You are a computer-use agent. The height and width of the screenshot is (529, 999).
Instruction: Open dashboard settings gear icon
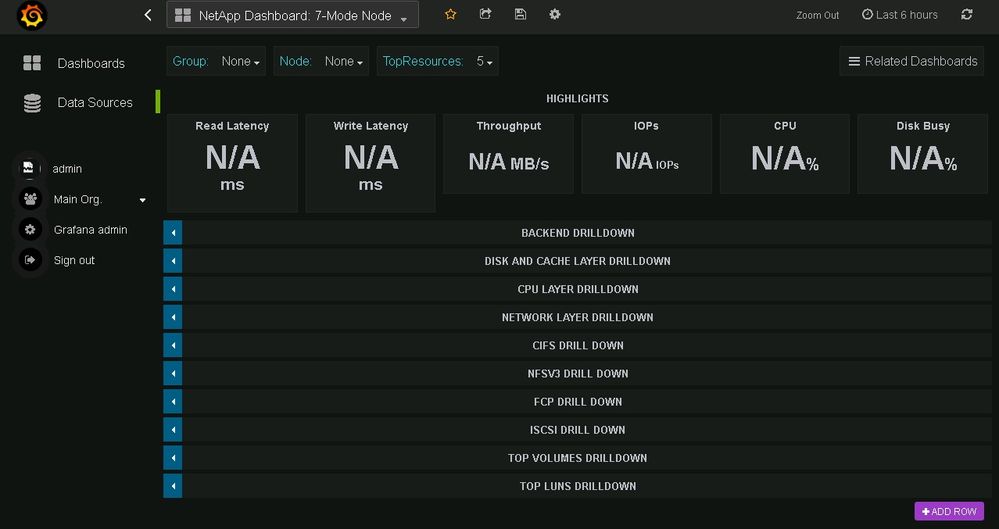(x=555, y=15)
